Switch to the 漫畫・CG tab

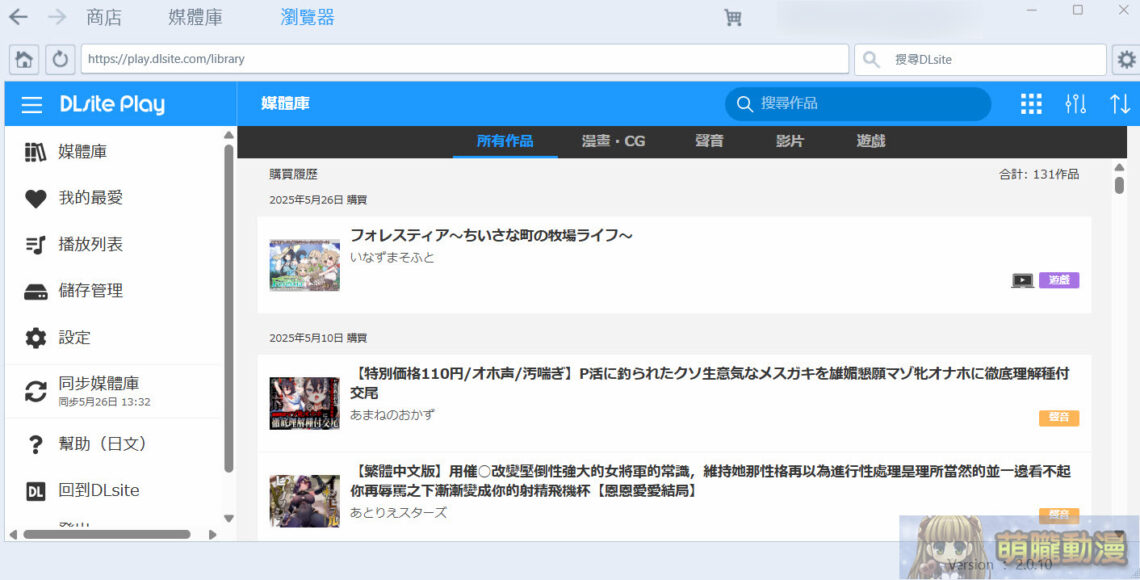pyautogui.click(x=613, y=141)
